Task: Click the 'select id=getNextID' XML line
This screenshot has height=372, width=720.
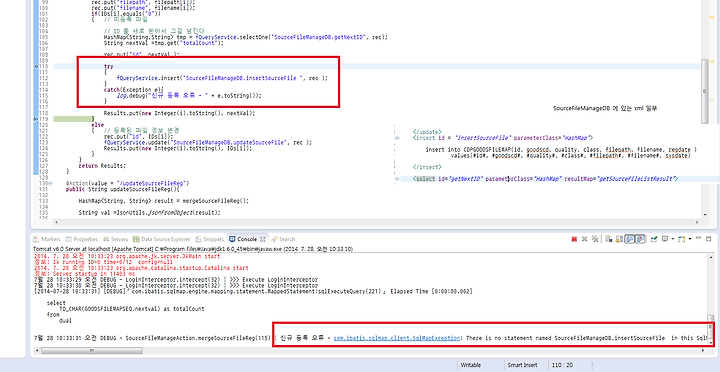Action: click(545, 179)
